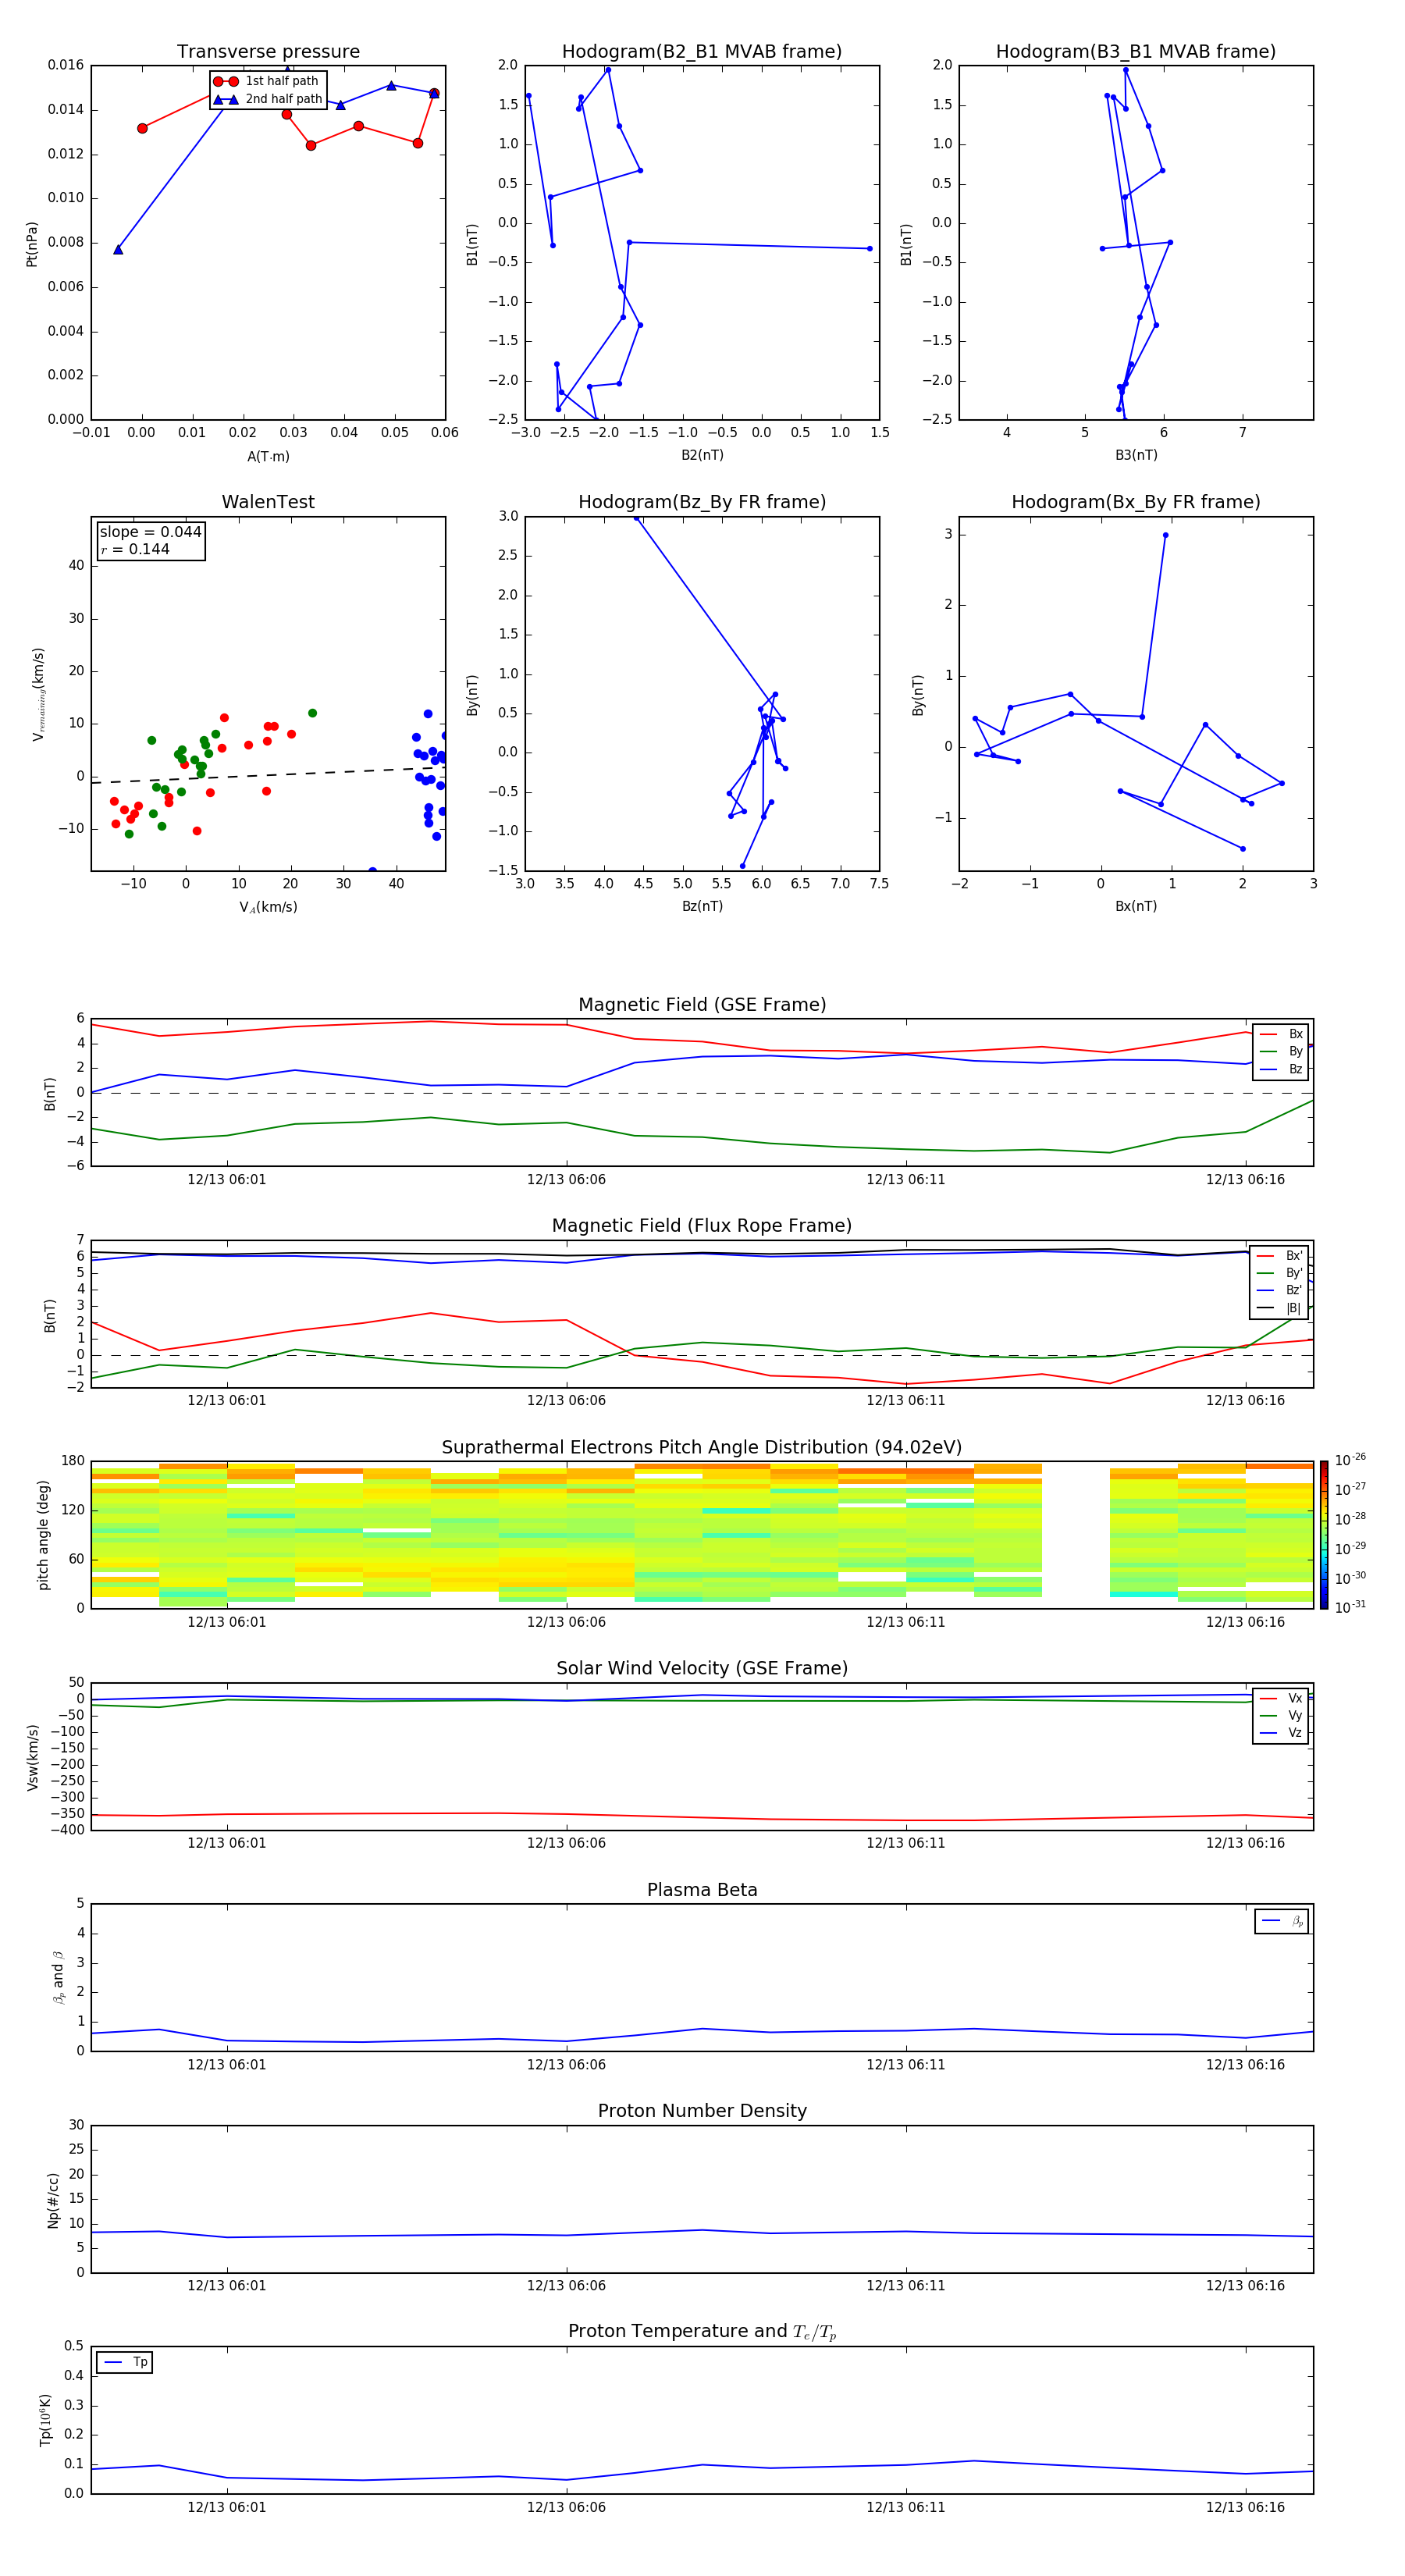Click the "pitch angle (deg)" axis label
The height and width of the screenshot is (2576, 1405).
tap(43, 1535)
